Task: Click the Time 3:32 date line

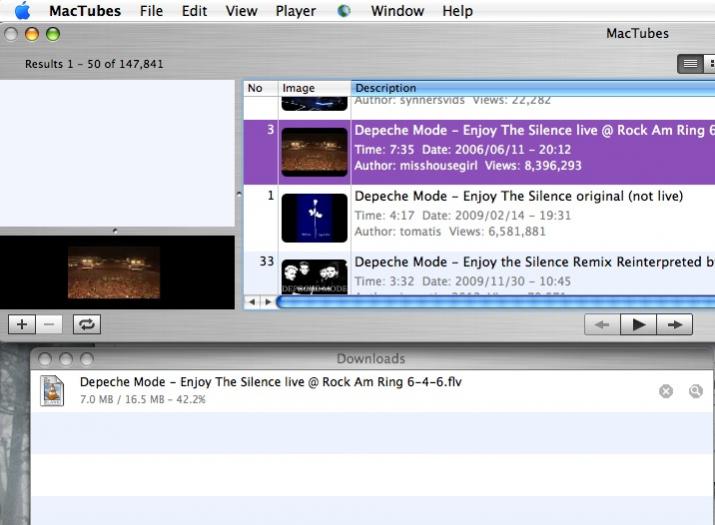Action: pos(463,281)
